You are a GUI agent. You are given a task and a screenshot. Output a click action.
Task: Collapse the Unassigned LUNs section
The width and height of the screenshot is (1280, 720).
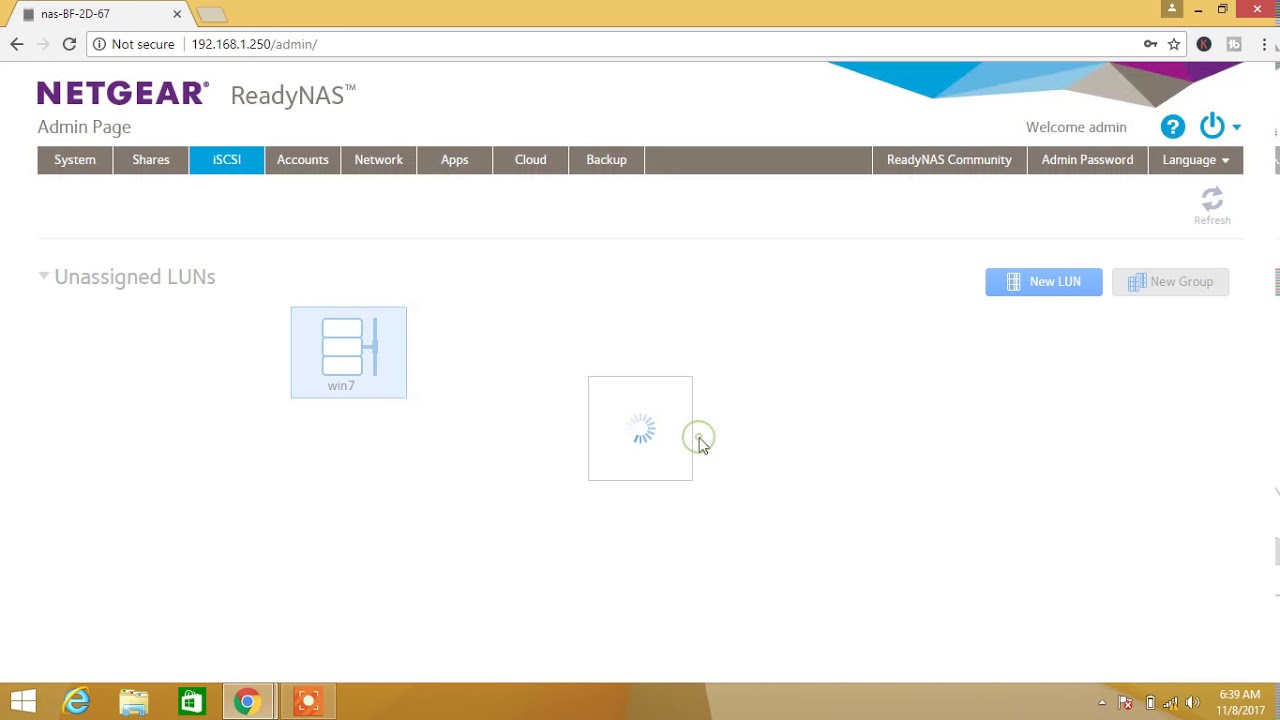(x=44, y=276)
